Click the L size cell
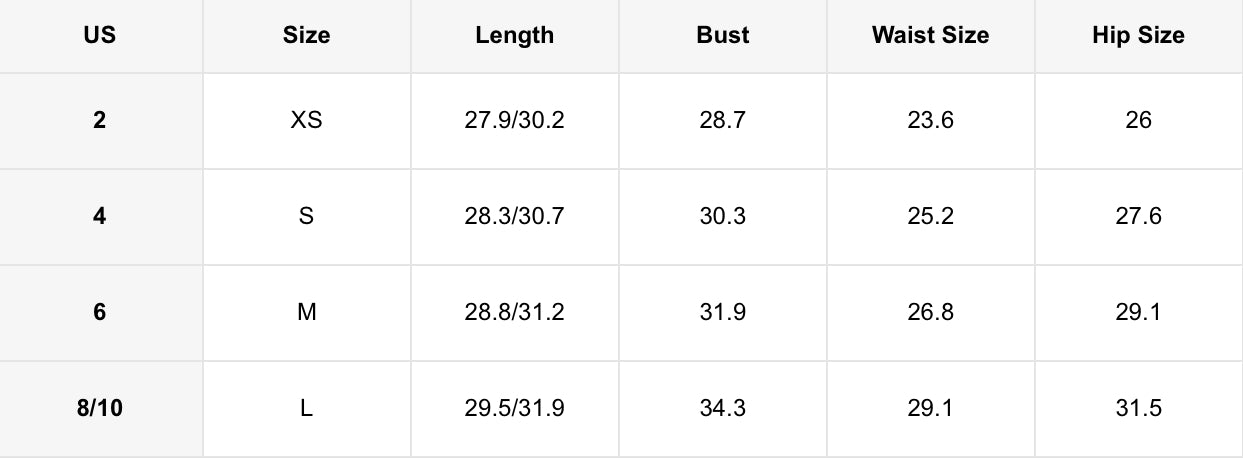The height and width of the screenshot is (459, 1243). coord(306,408)
